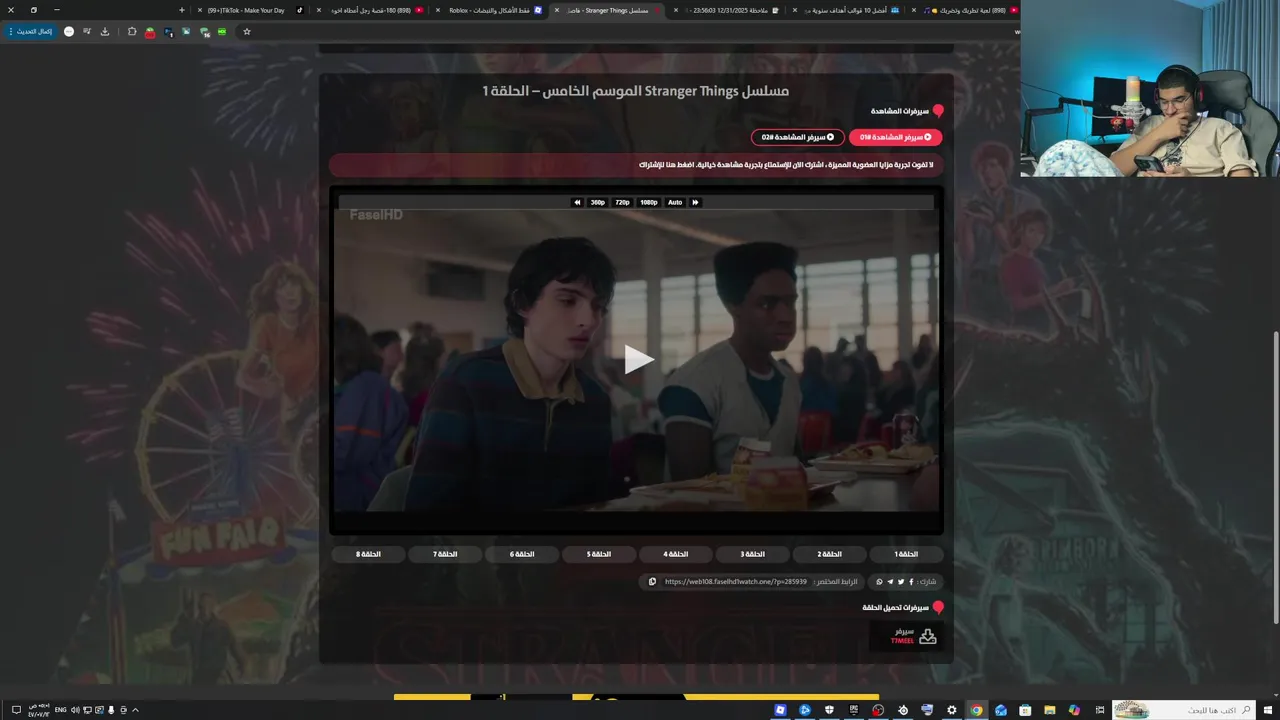Select Auto video quality
The width and height of the screenshot is (1280, 720).
[x=675, y=202]
